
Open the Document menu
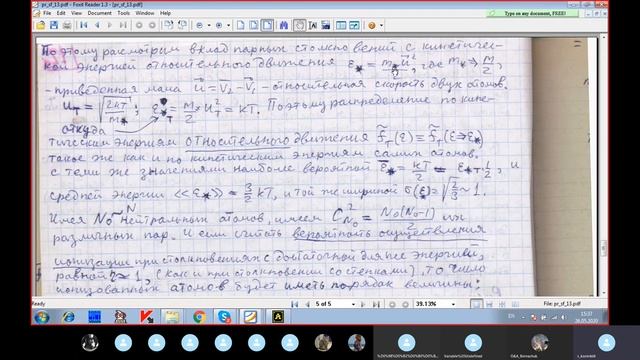(x=99, y=13)
